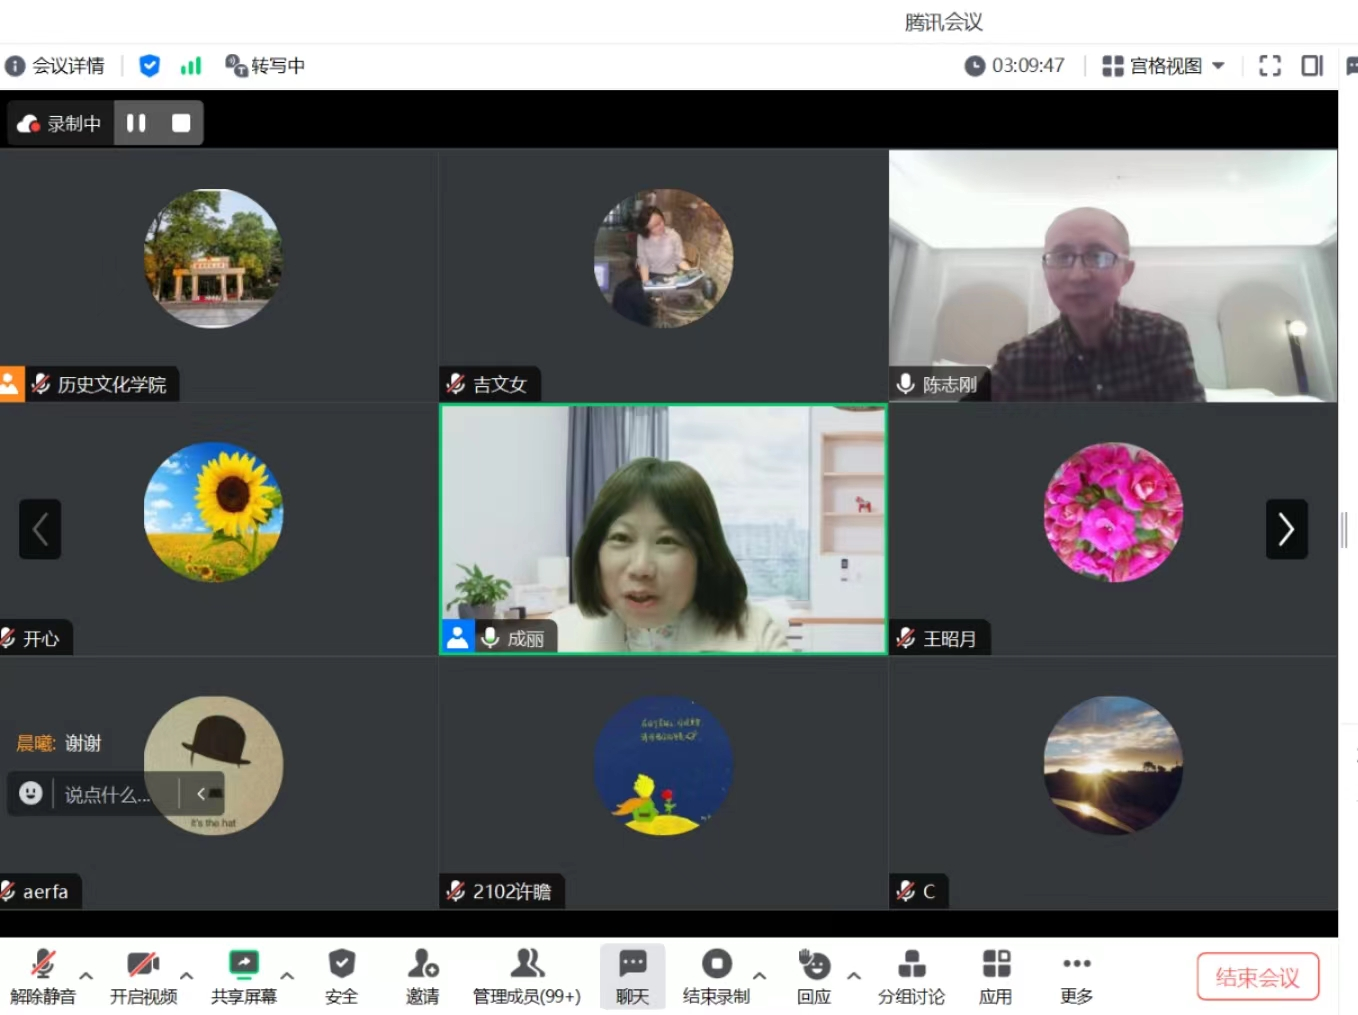Open the 聊天 chat panel
The width and height of the screenshot is (1358, 1015).
click(x=632, y=975)
